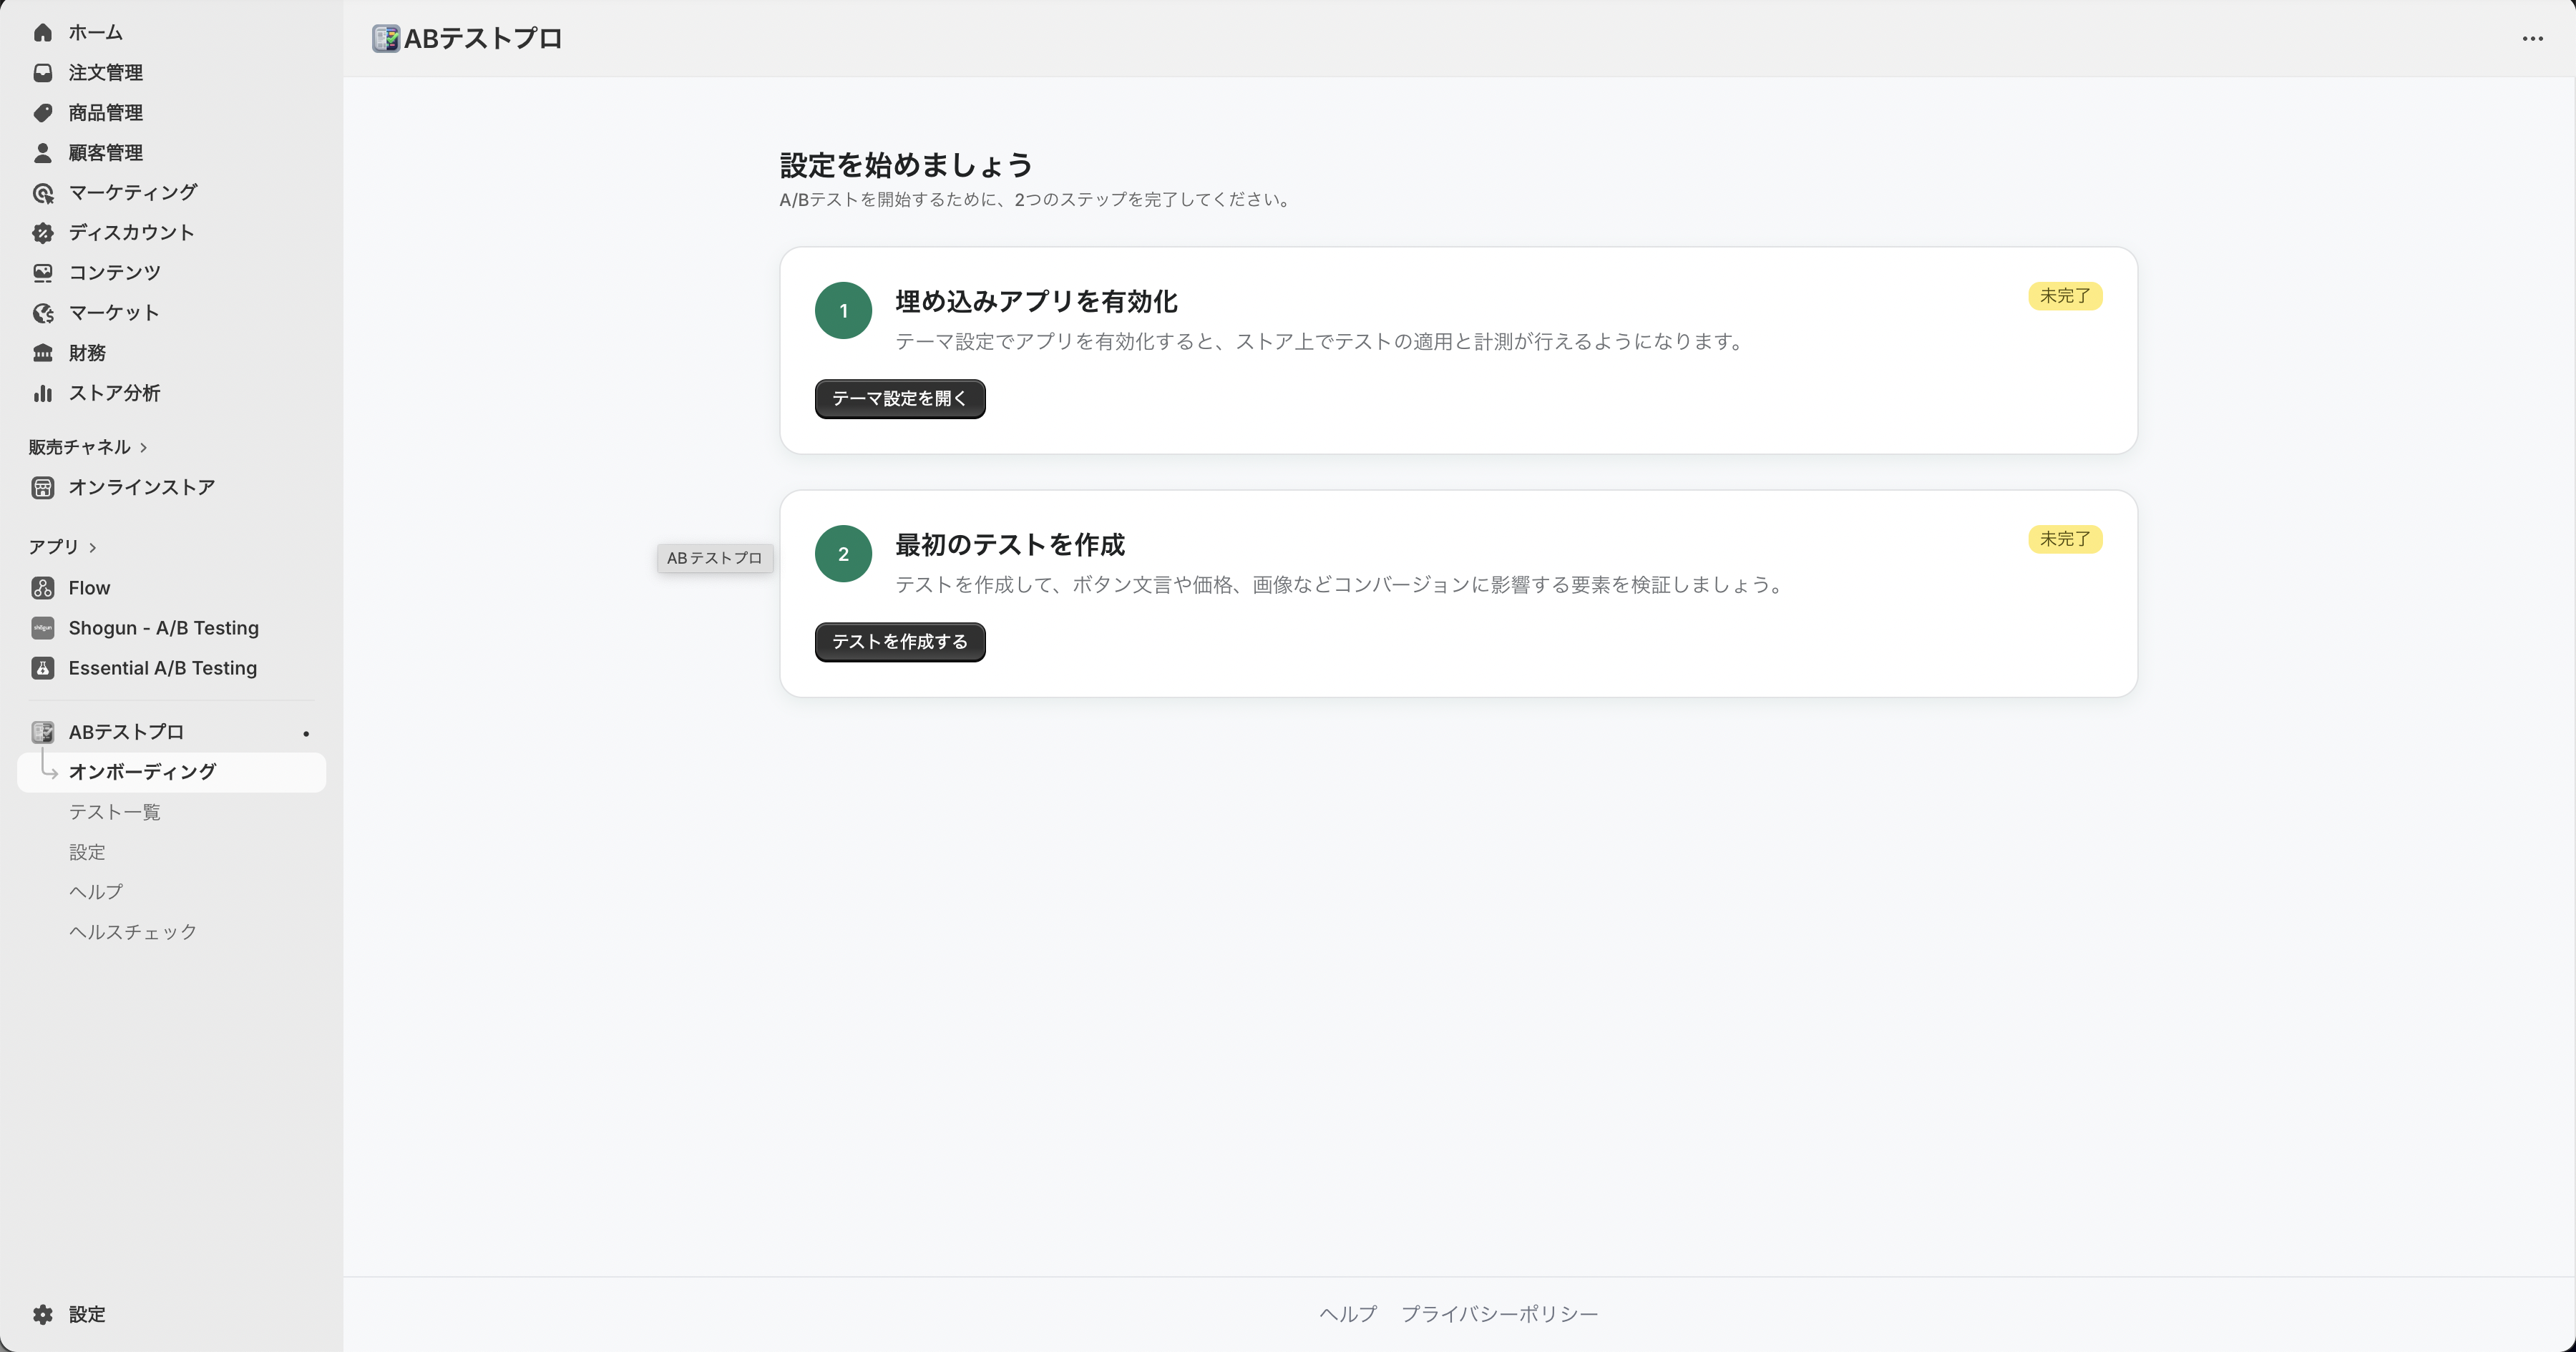Click the Shogun A/B Testing app icon
This screenshot has width=2576, height=1352.
click(x=42, y=628)
